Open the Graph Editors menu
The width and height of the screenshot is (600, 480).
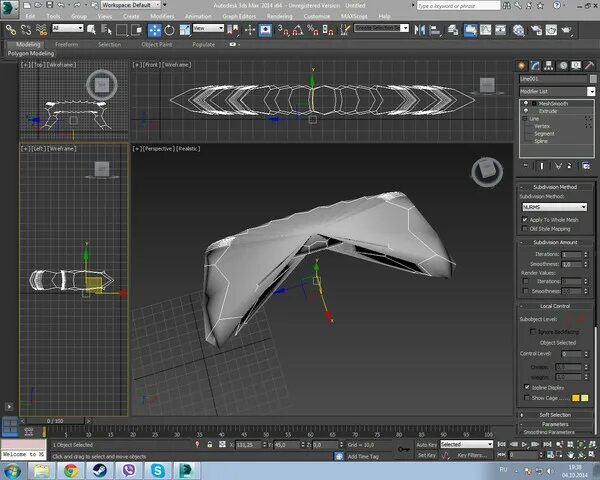(239, 16)
